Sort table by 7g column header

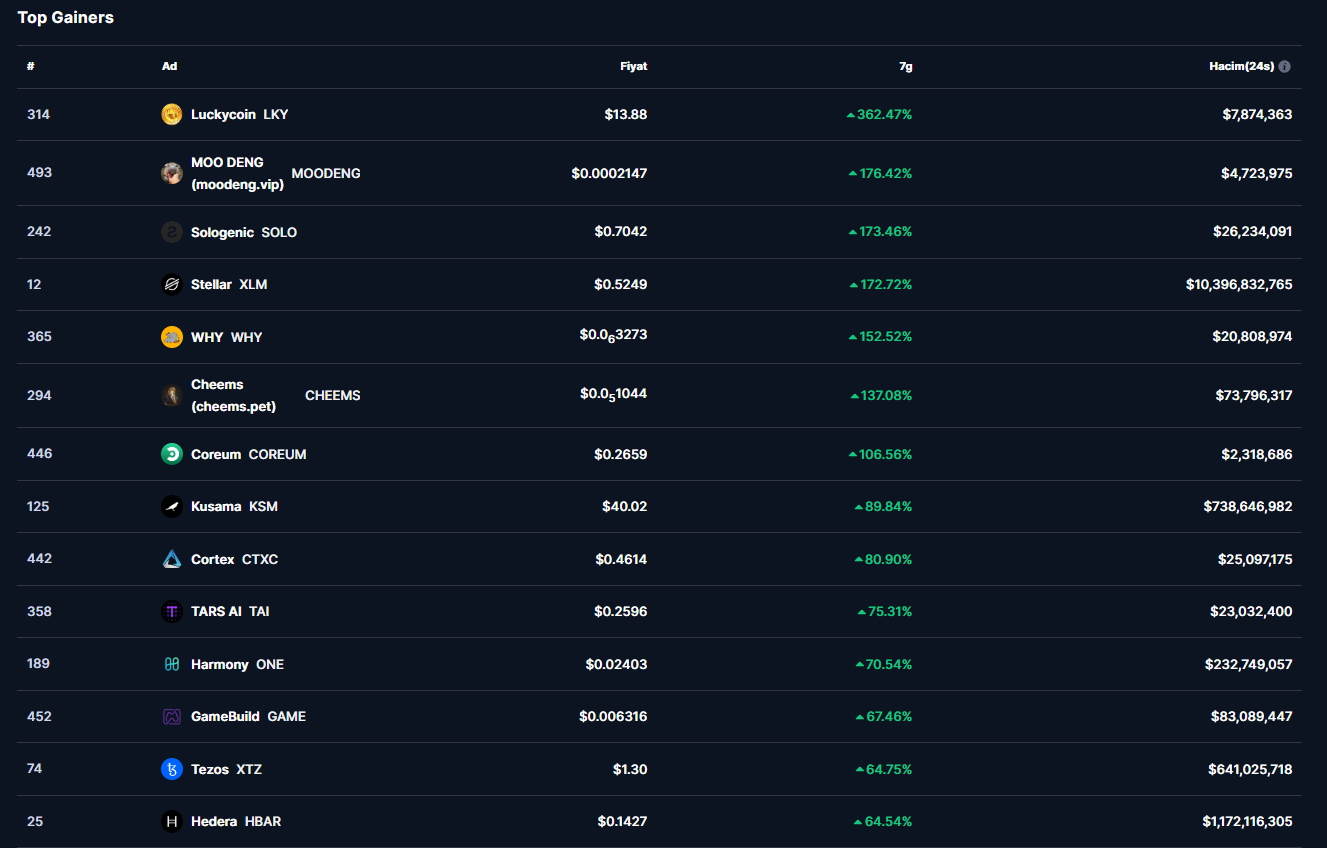pos(905,67)
